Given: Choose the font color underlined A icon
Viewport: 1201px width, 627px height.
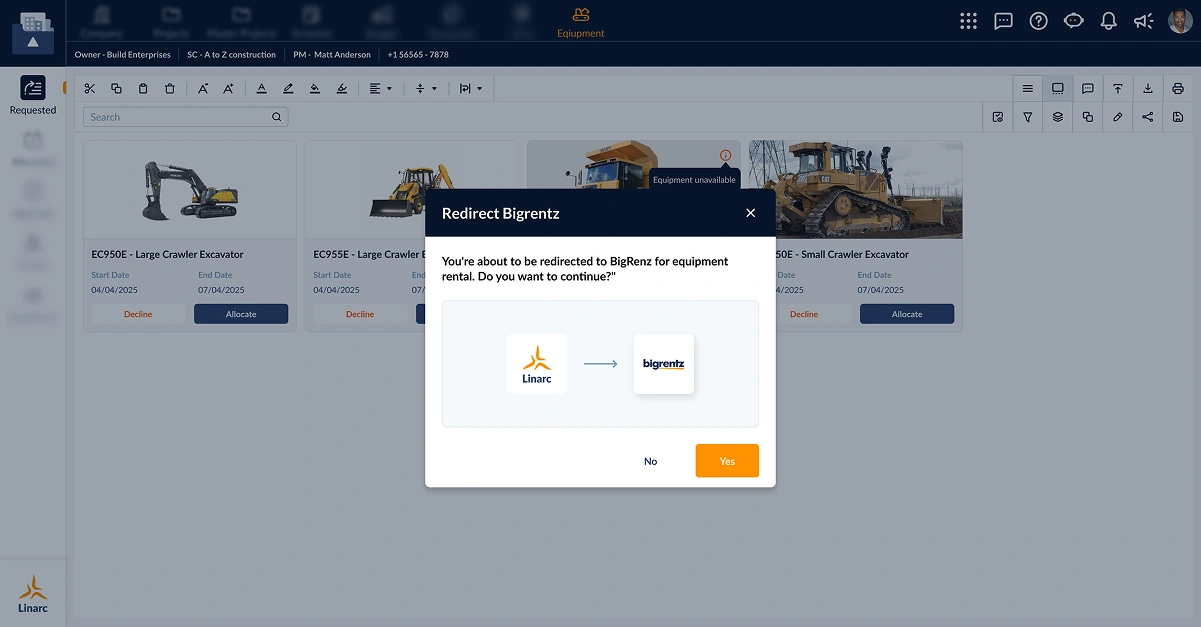Looking at the screenshot, I should (x=261, y=88).
